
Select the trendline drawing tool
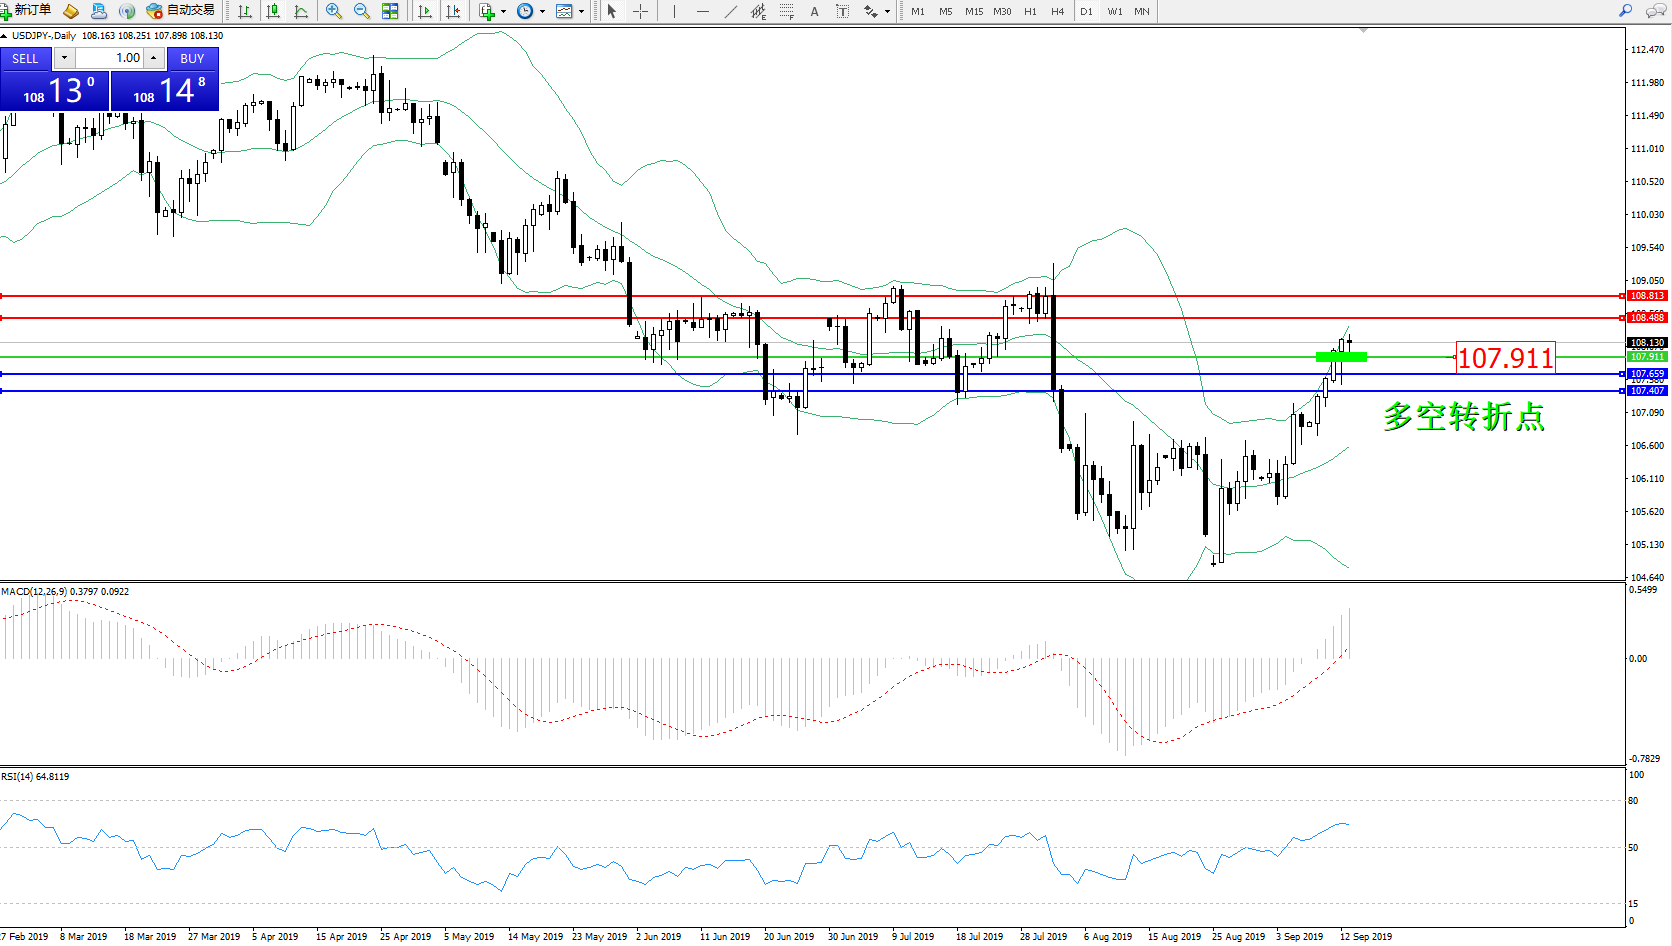(x=731, y=11)
